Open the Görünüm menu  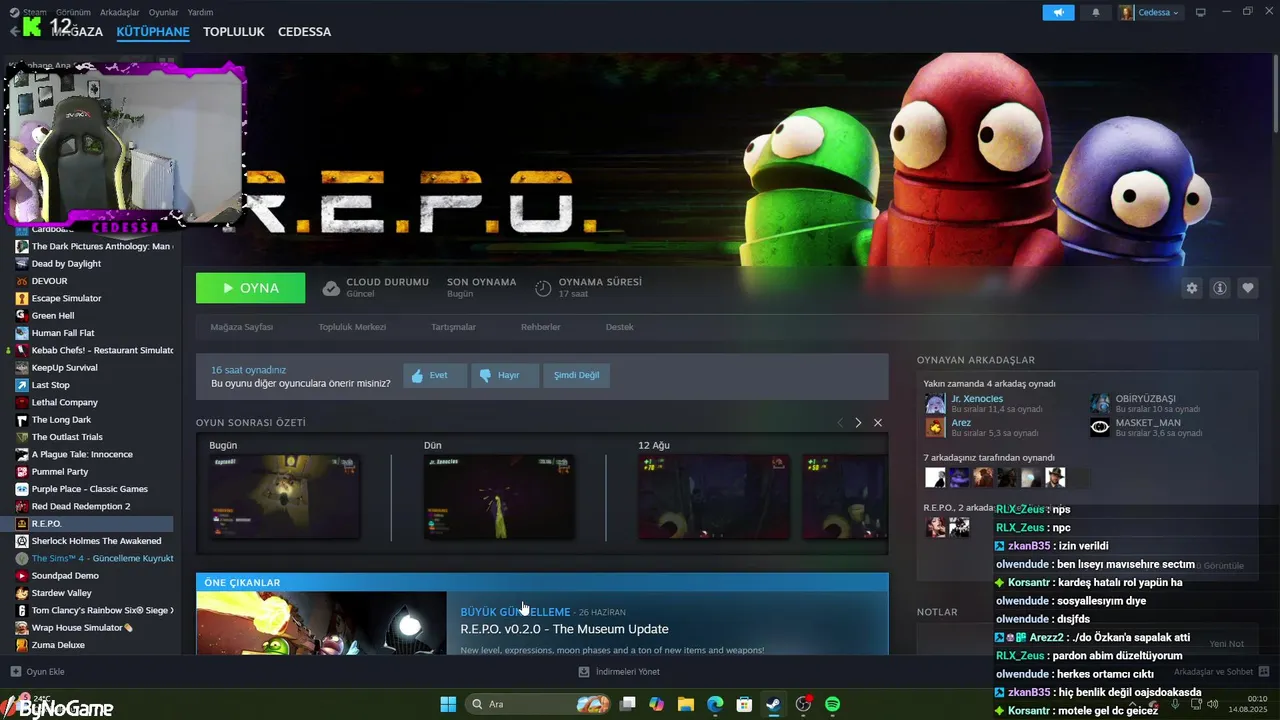click(73, 13)
